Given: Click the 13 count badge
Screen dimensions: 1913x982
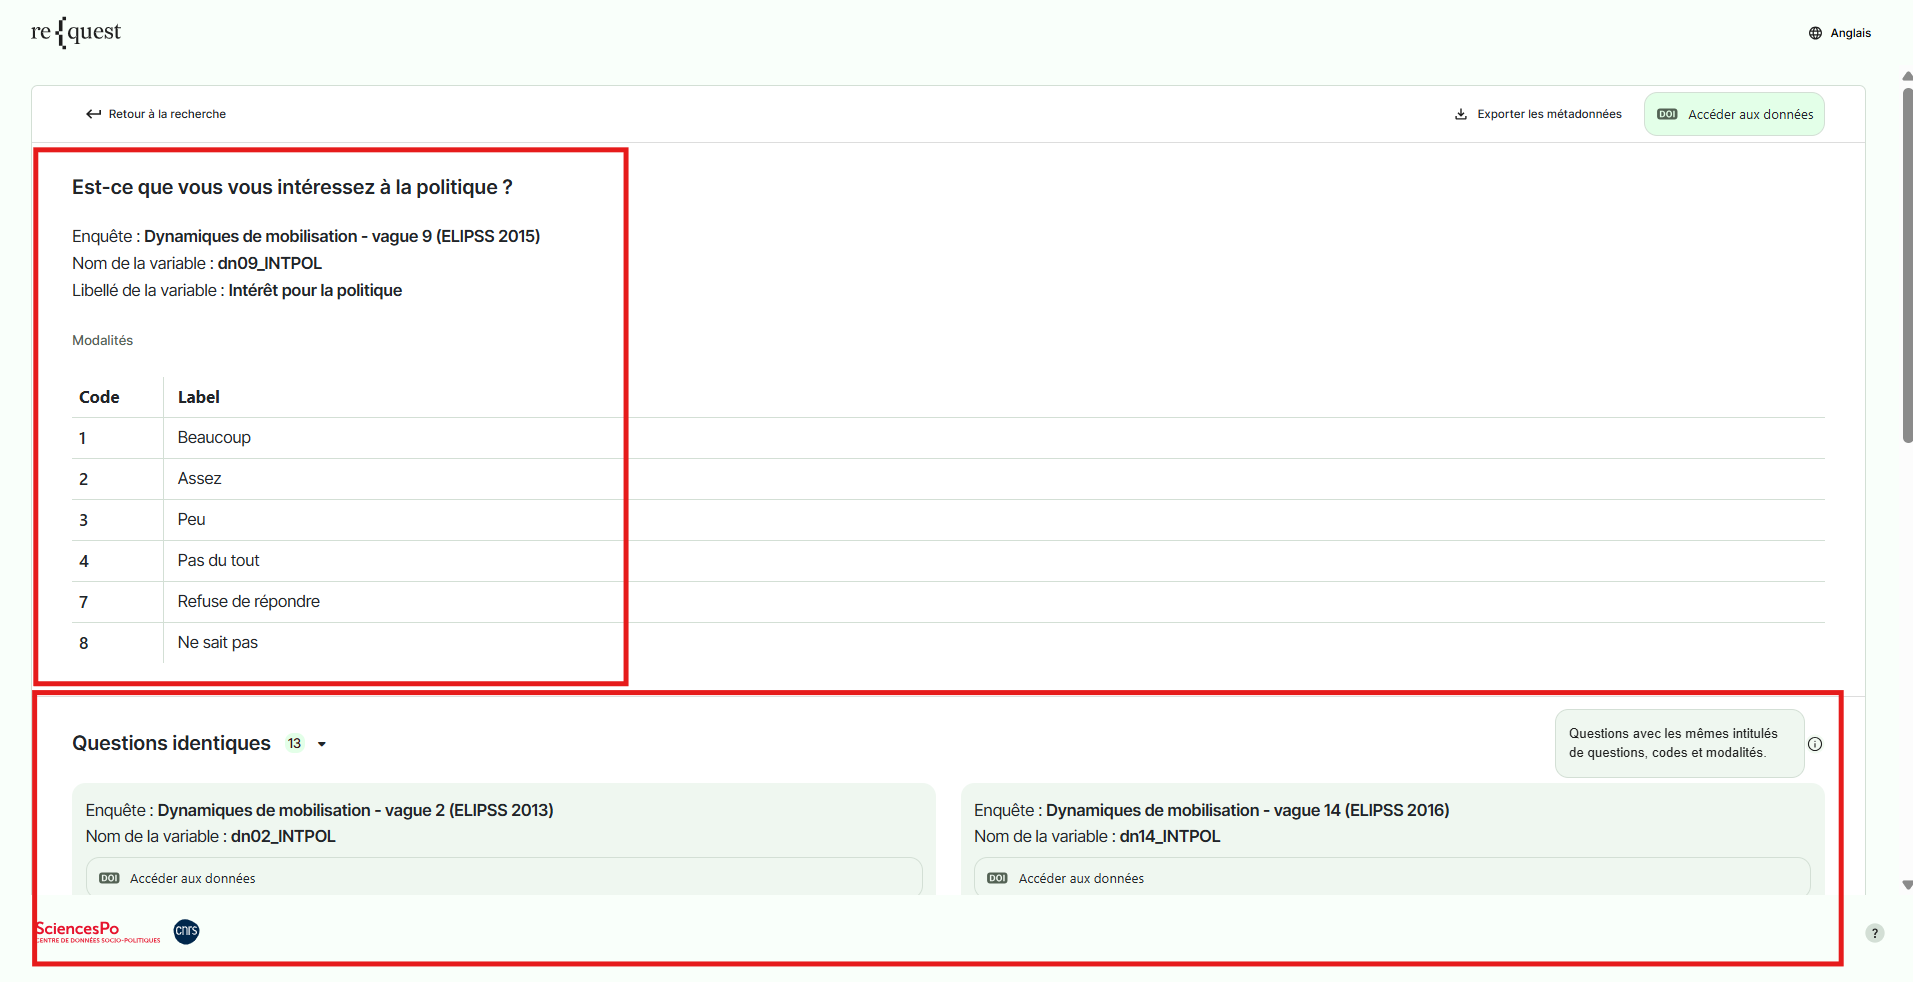Looking at the screenshot, I should pyautogui.click(x=294, y=743).
